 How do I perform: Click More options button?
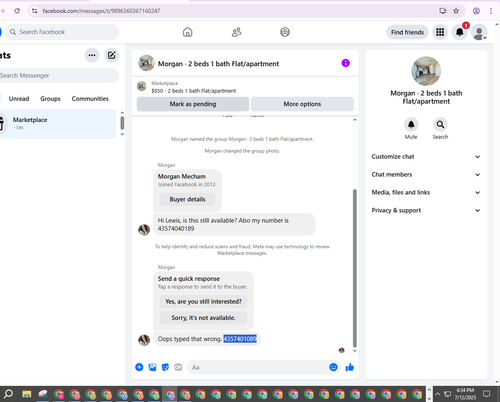pyautogui.click(x=302, y=104)
